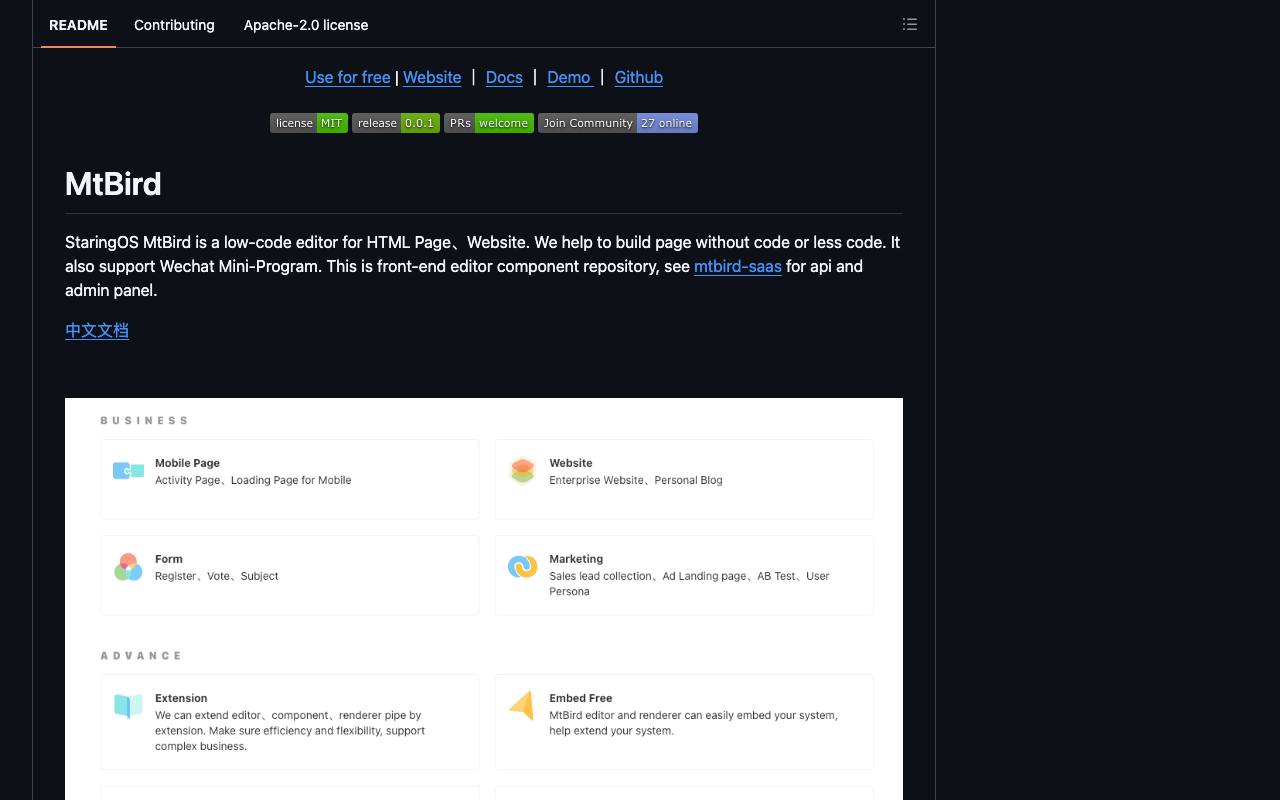Click the Mobile Page icon
Screen dimensions: 1280x800
[x=128, y=470]
